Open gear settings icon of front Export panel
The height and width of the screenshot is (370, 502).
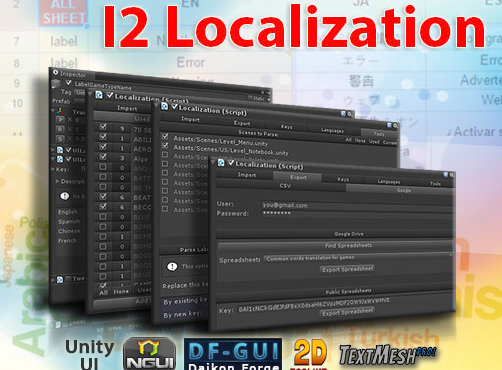[452, 175]
